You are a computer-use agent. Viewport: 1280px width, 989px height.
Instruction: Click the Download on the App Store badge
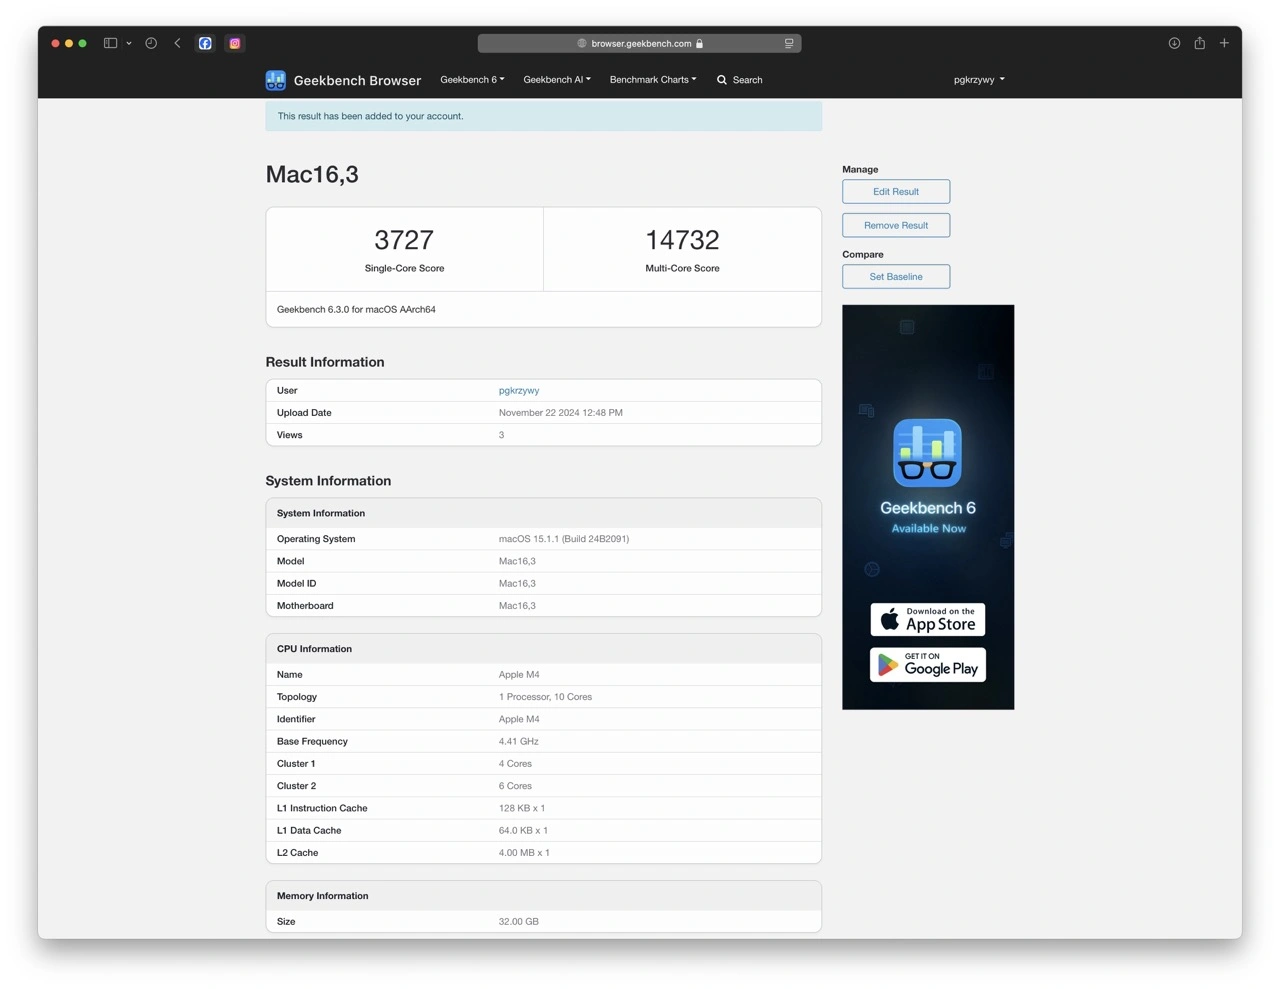tap(928, 620)
